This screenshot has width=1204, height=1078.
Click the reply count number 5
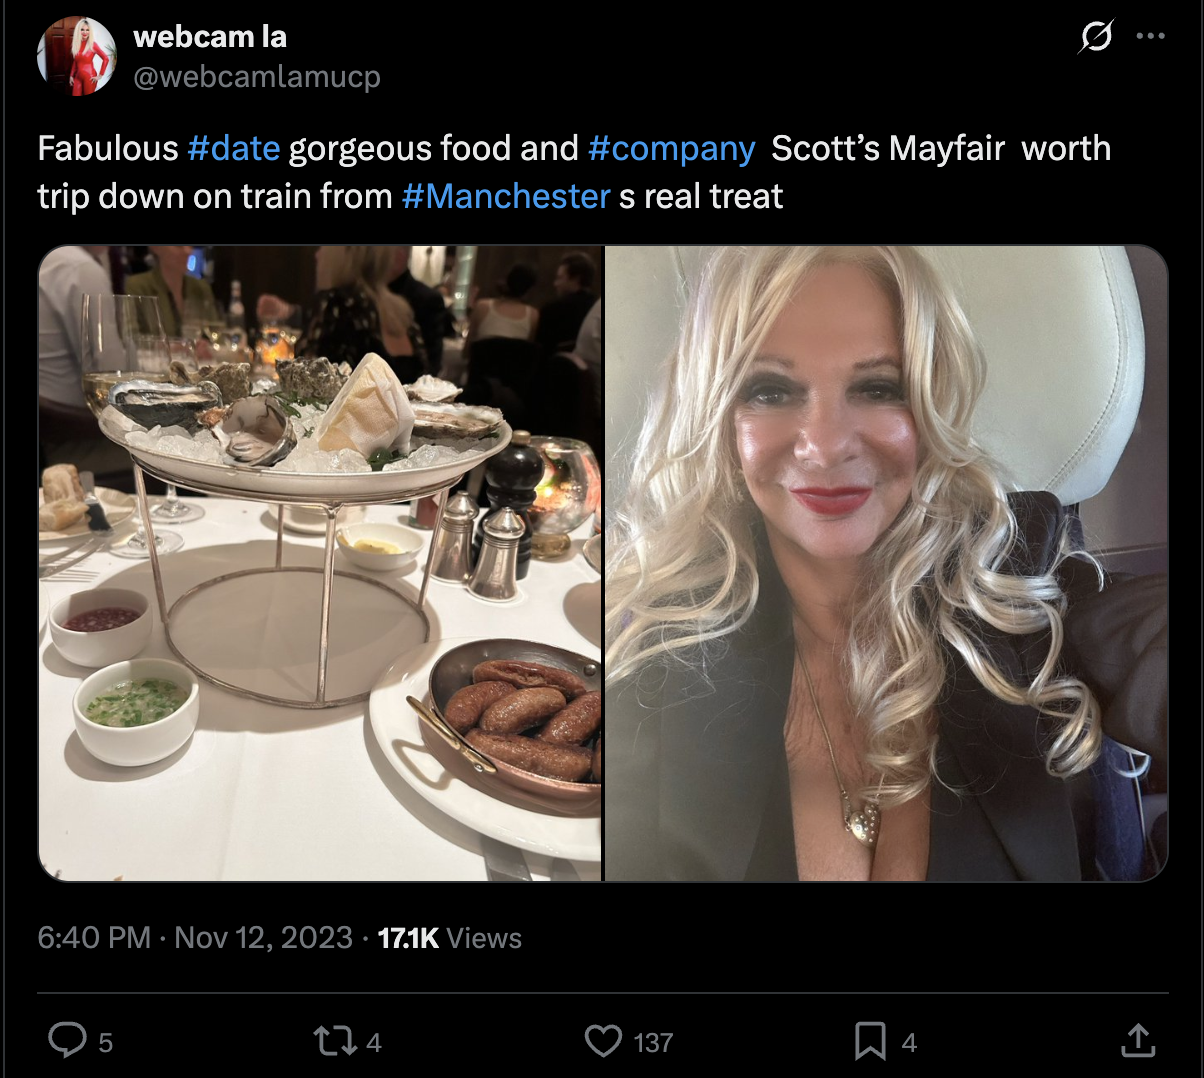pyautogui.click(x=105, y=1043)
